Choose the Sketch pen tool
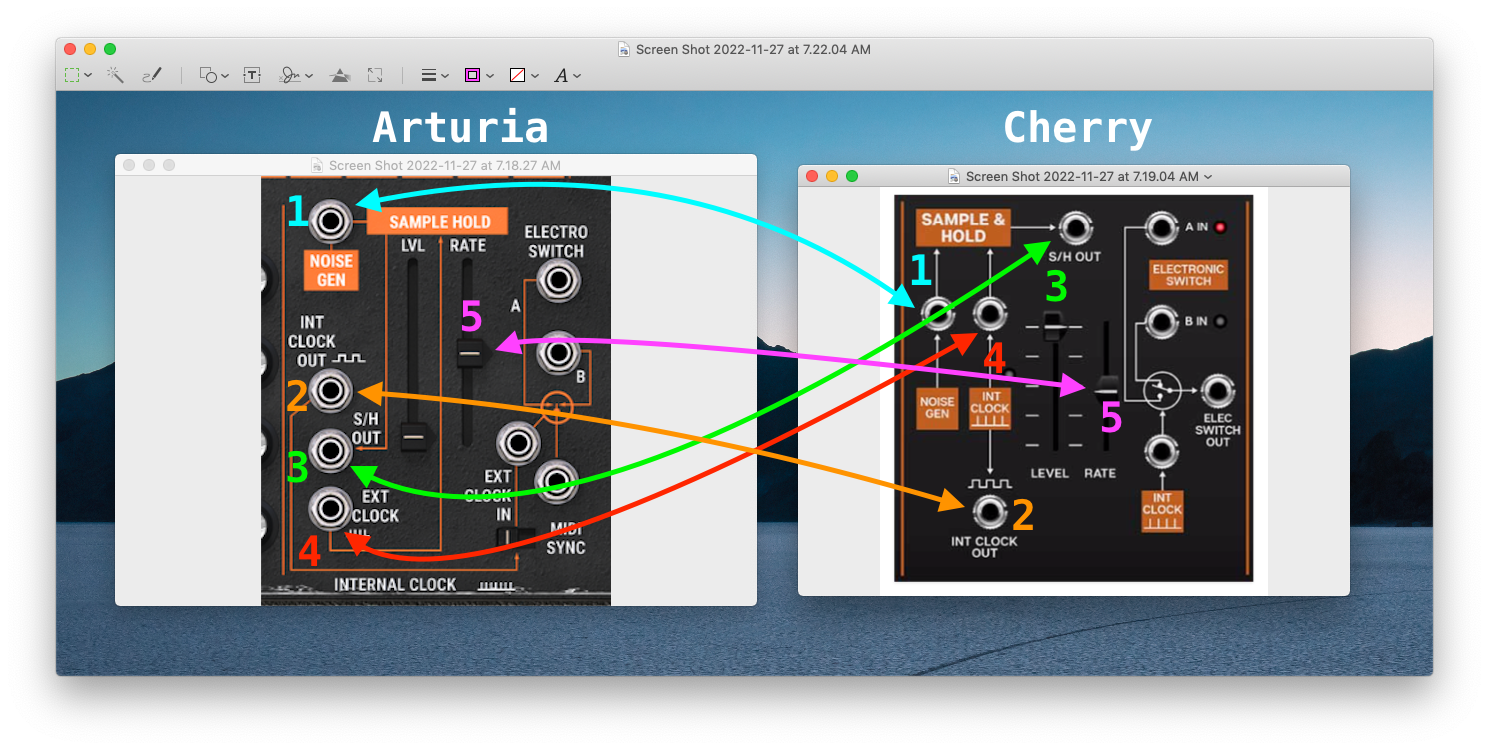Screen dimensions: 1489x750 pos(151,75)
